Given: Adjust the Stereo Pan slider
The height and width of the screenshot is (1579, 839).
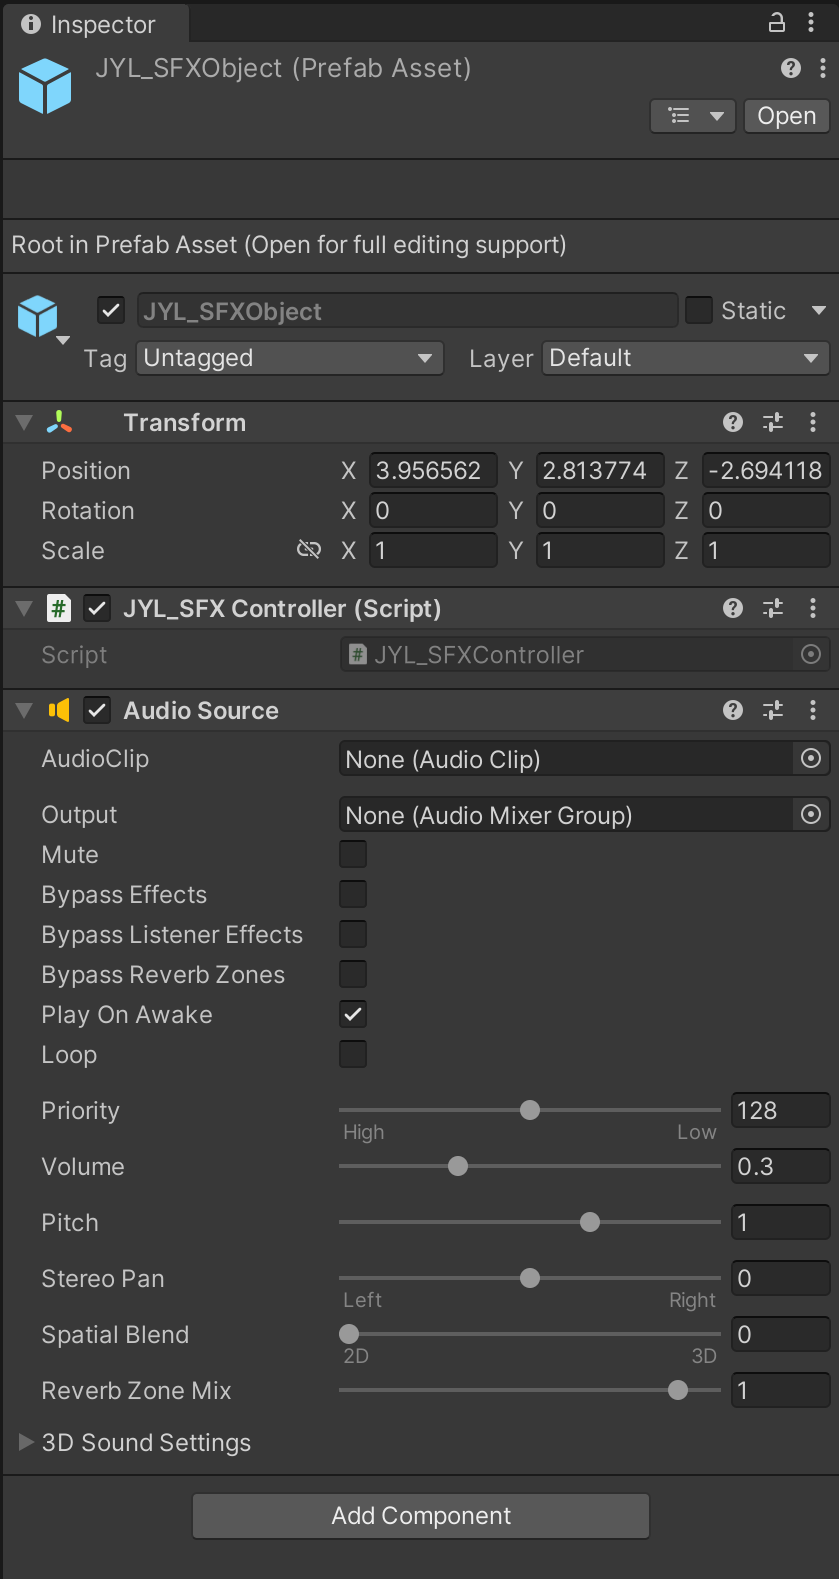Looking at the screenshot, I should click(x=530, y=1278).
